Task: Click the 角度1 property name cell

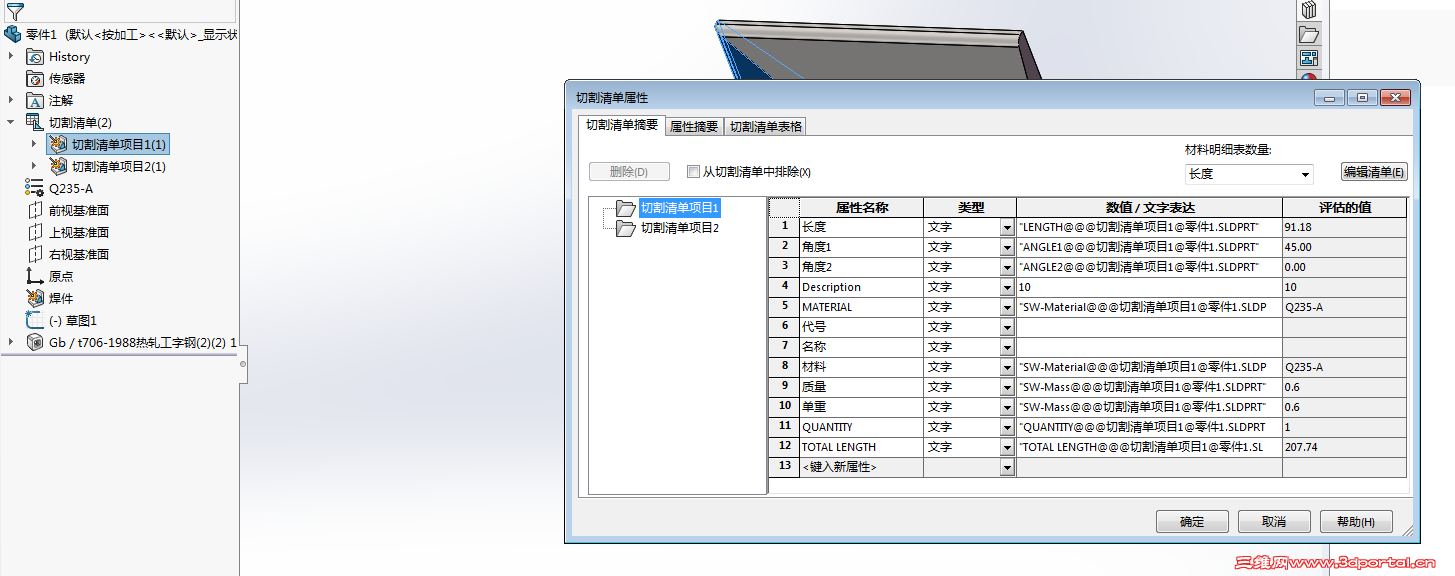Action: [x=861, y=247]
